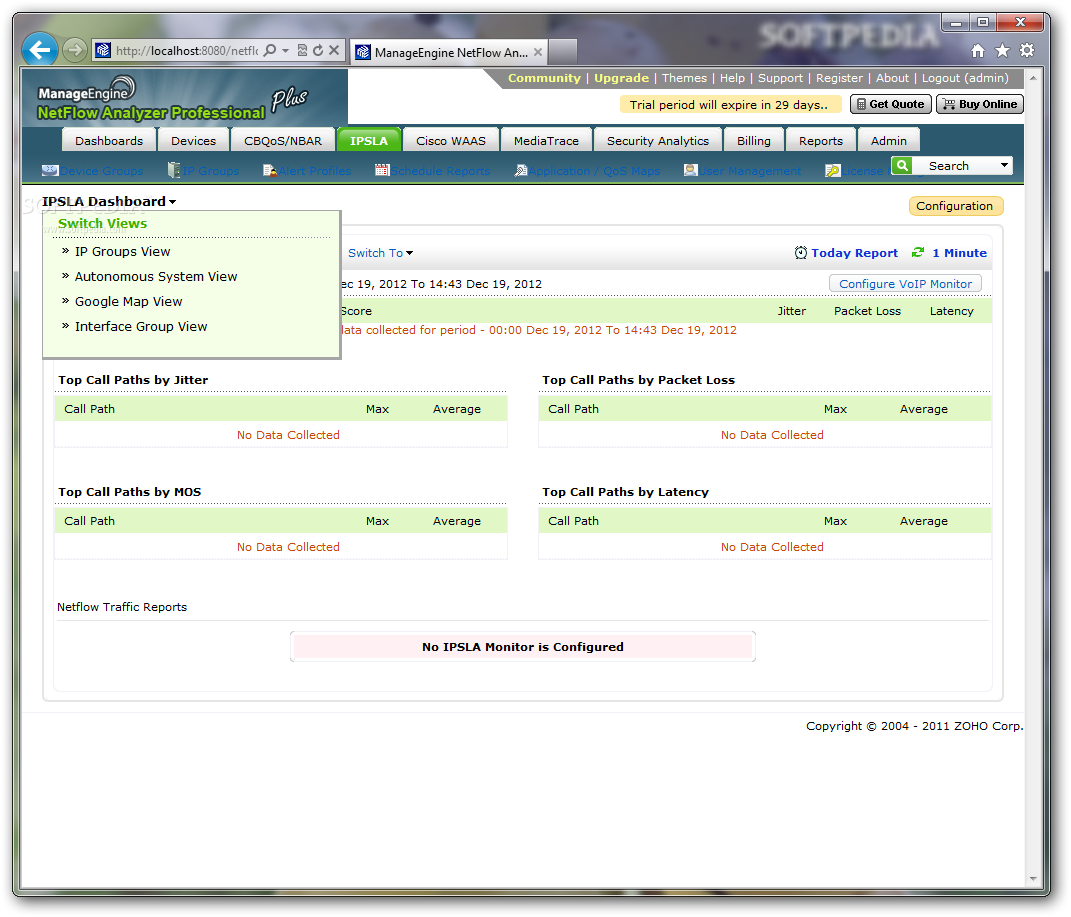Click the compatibility view icon in address bar
Image resolution: width=1071 pixels, height=917 pixels.
[302, 51]
